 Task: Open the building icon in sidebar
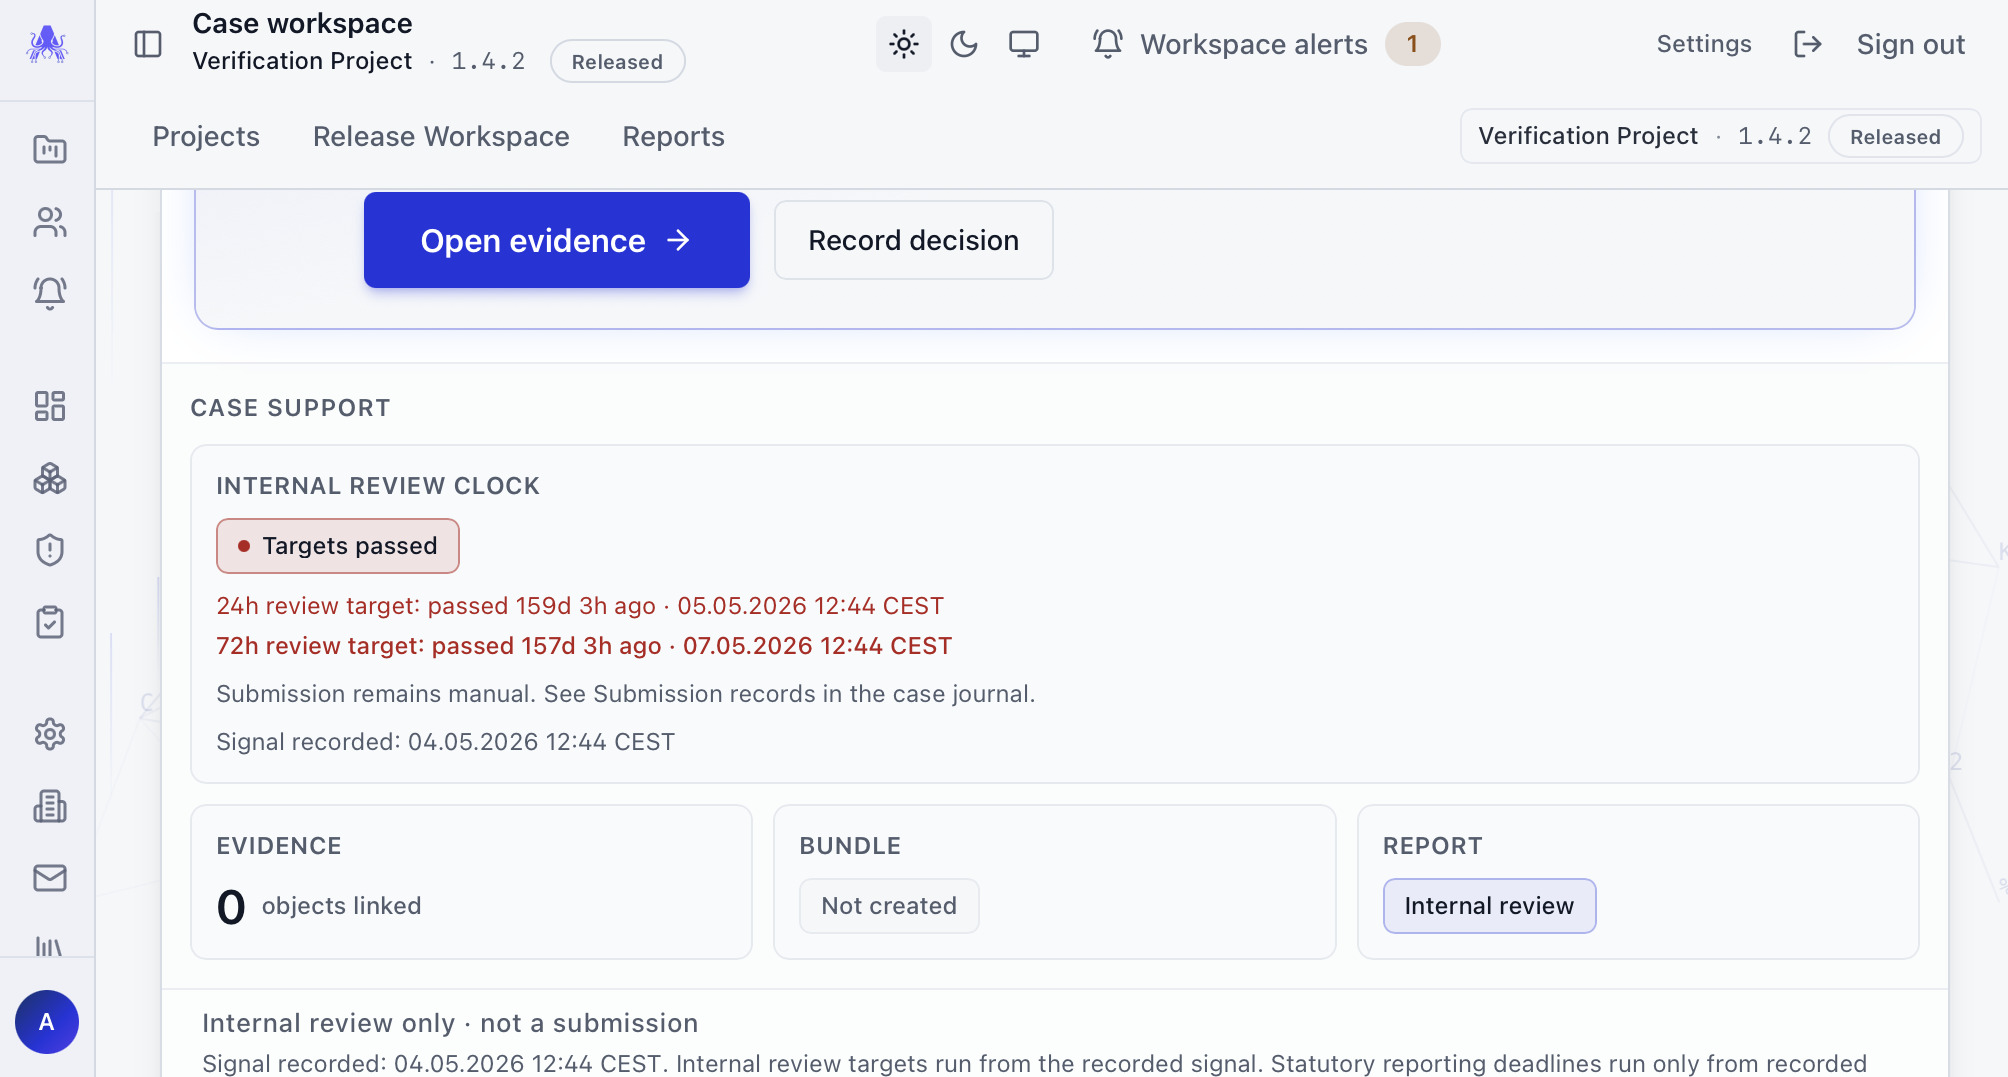[49, 806]
